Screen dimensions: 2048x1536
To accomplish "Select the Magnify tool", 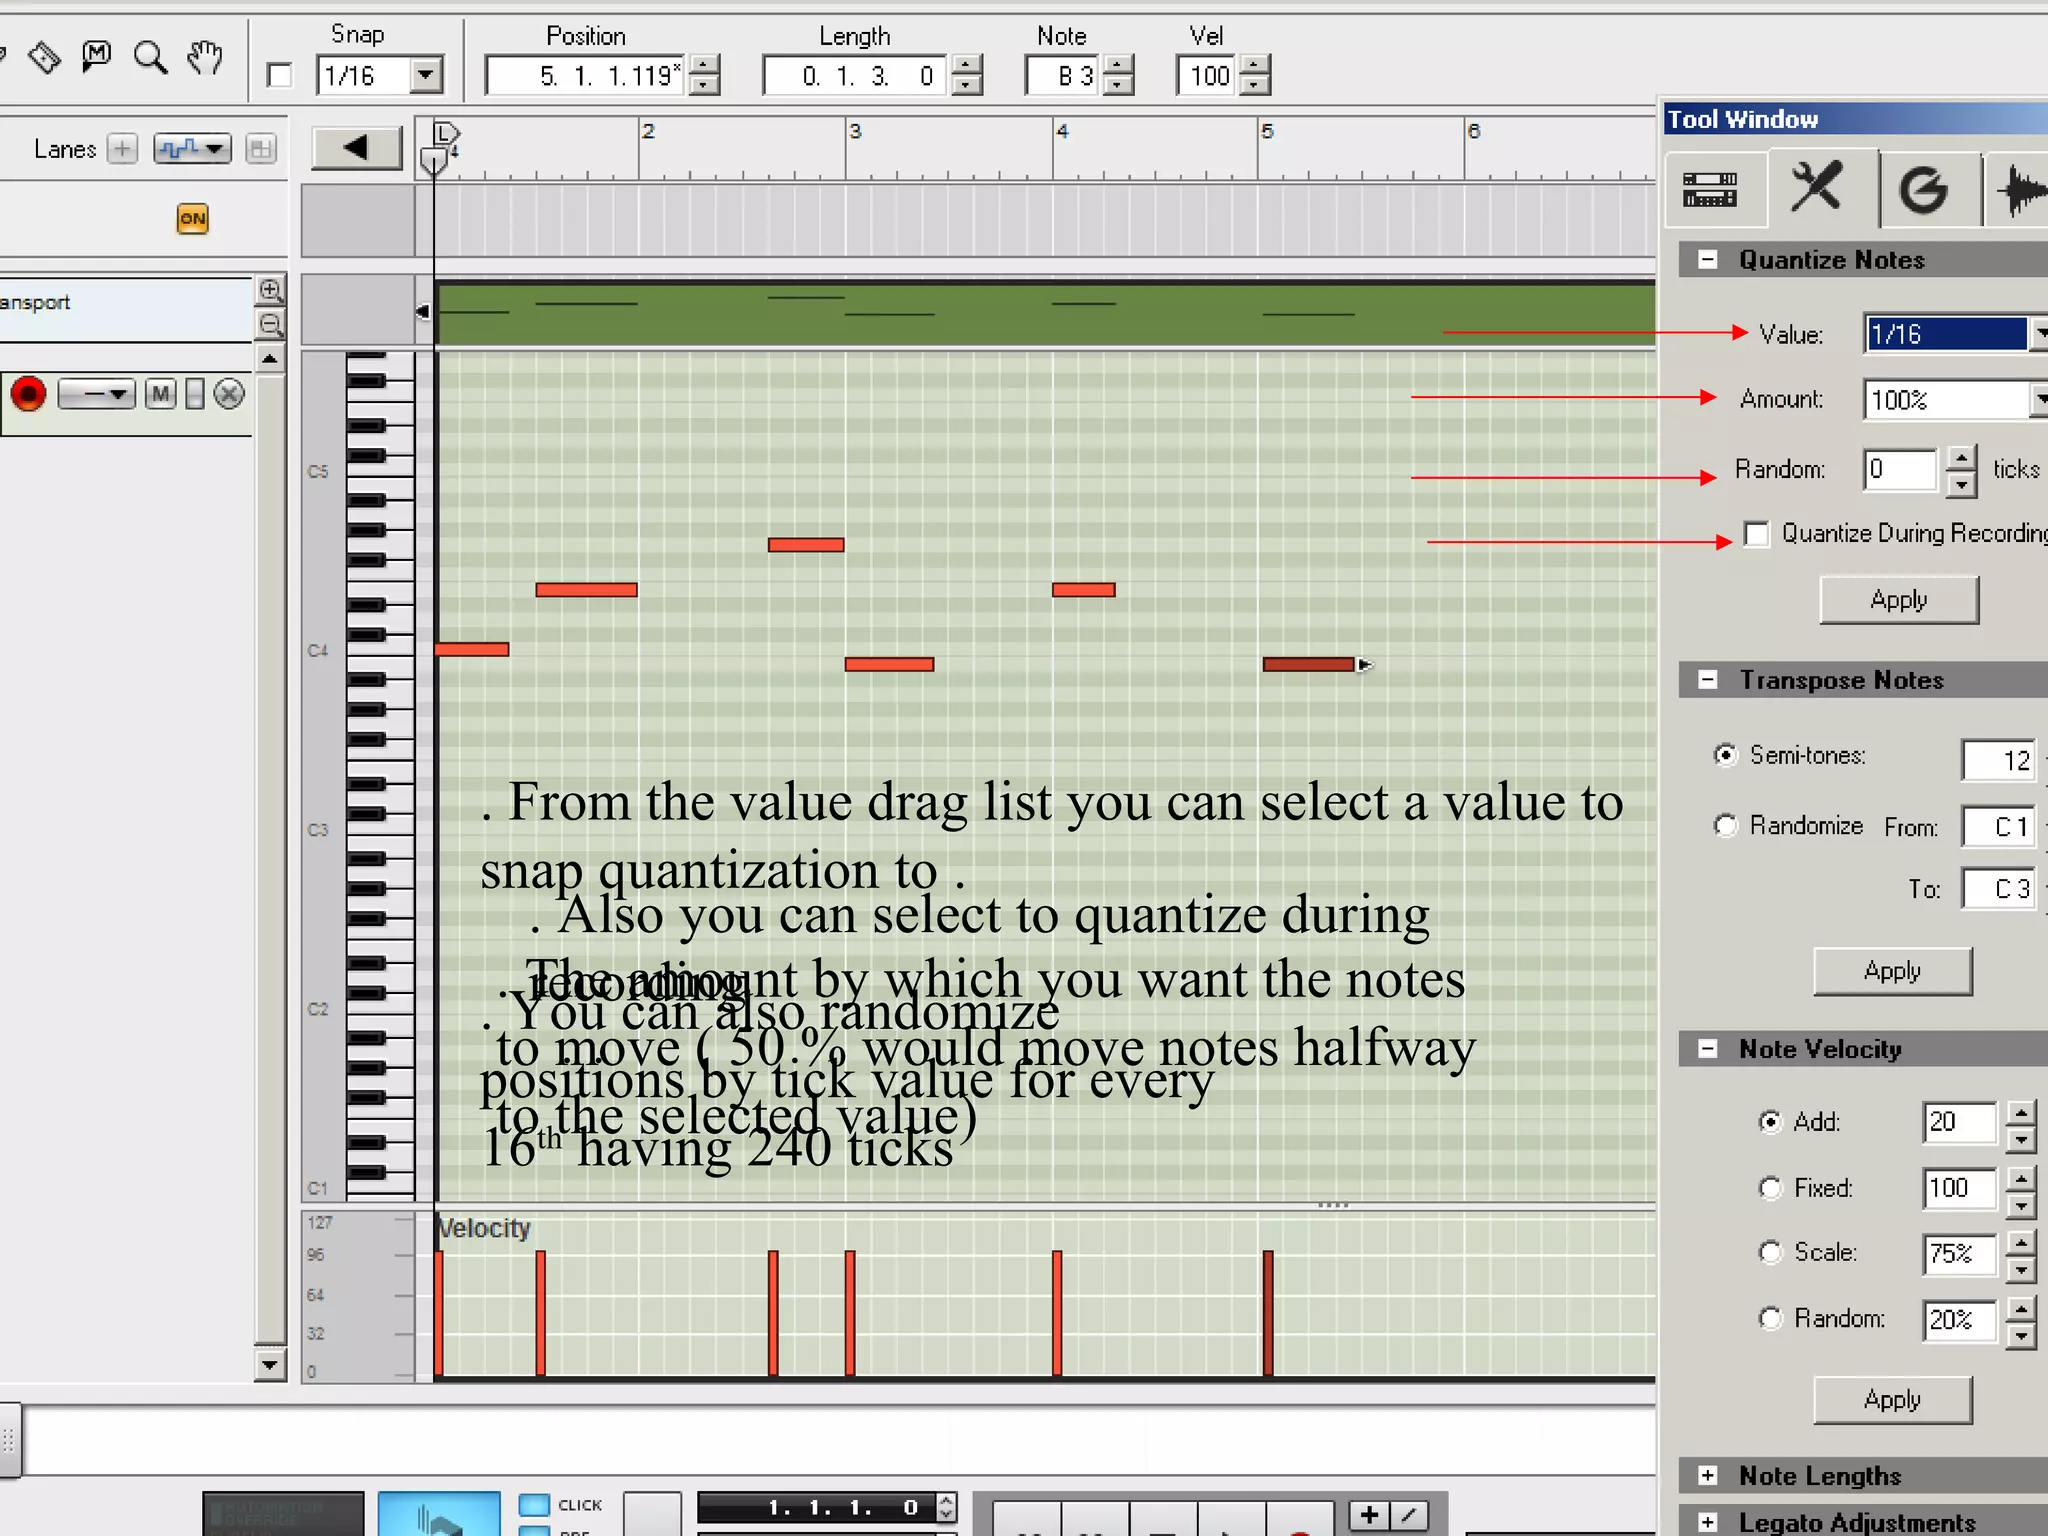I will pos(150,57).
